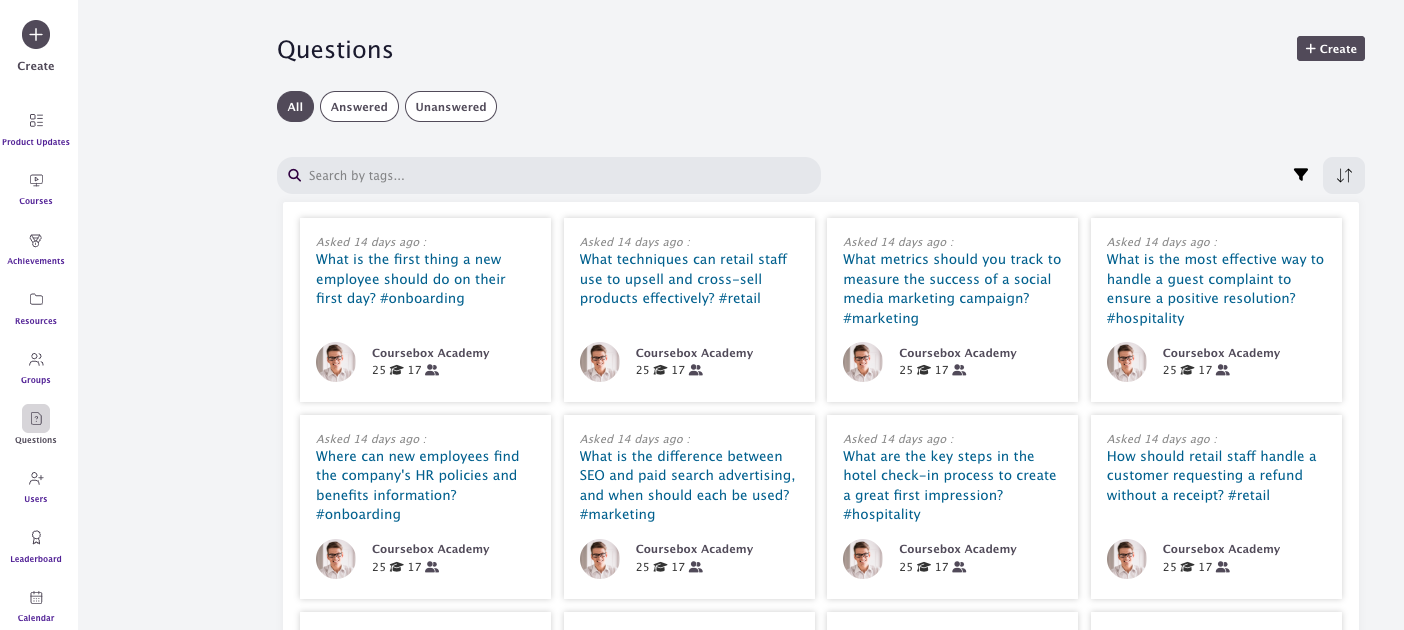The image size is (1404, 630).
Task: Click author avatar on upsell retail card
Action: coord(600,362)
